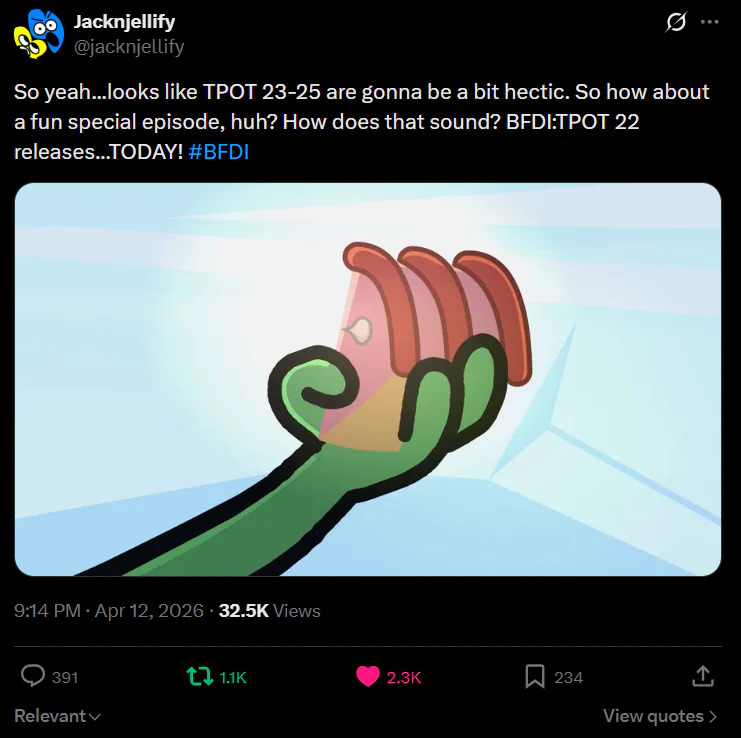Open the Grok slashed-circle icon
The width and height of the screenshot is (741, 738).
[x=676, y=22]
